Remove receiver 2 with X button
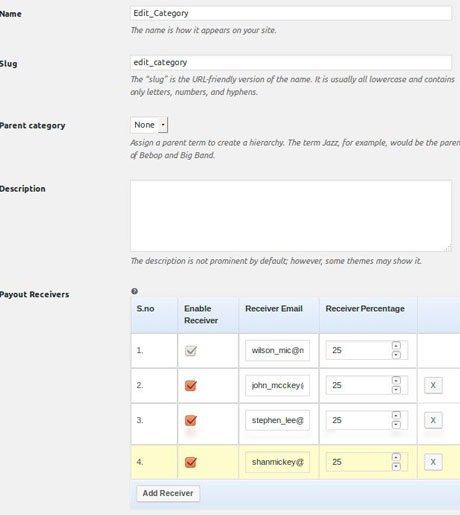The height and width of the screenshot is (515, 460). 433,385
